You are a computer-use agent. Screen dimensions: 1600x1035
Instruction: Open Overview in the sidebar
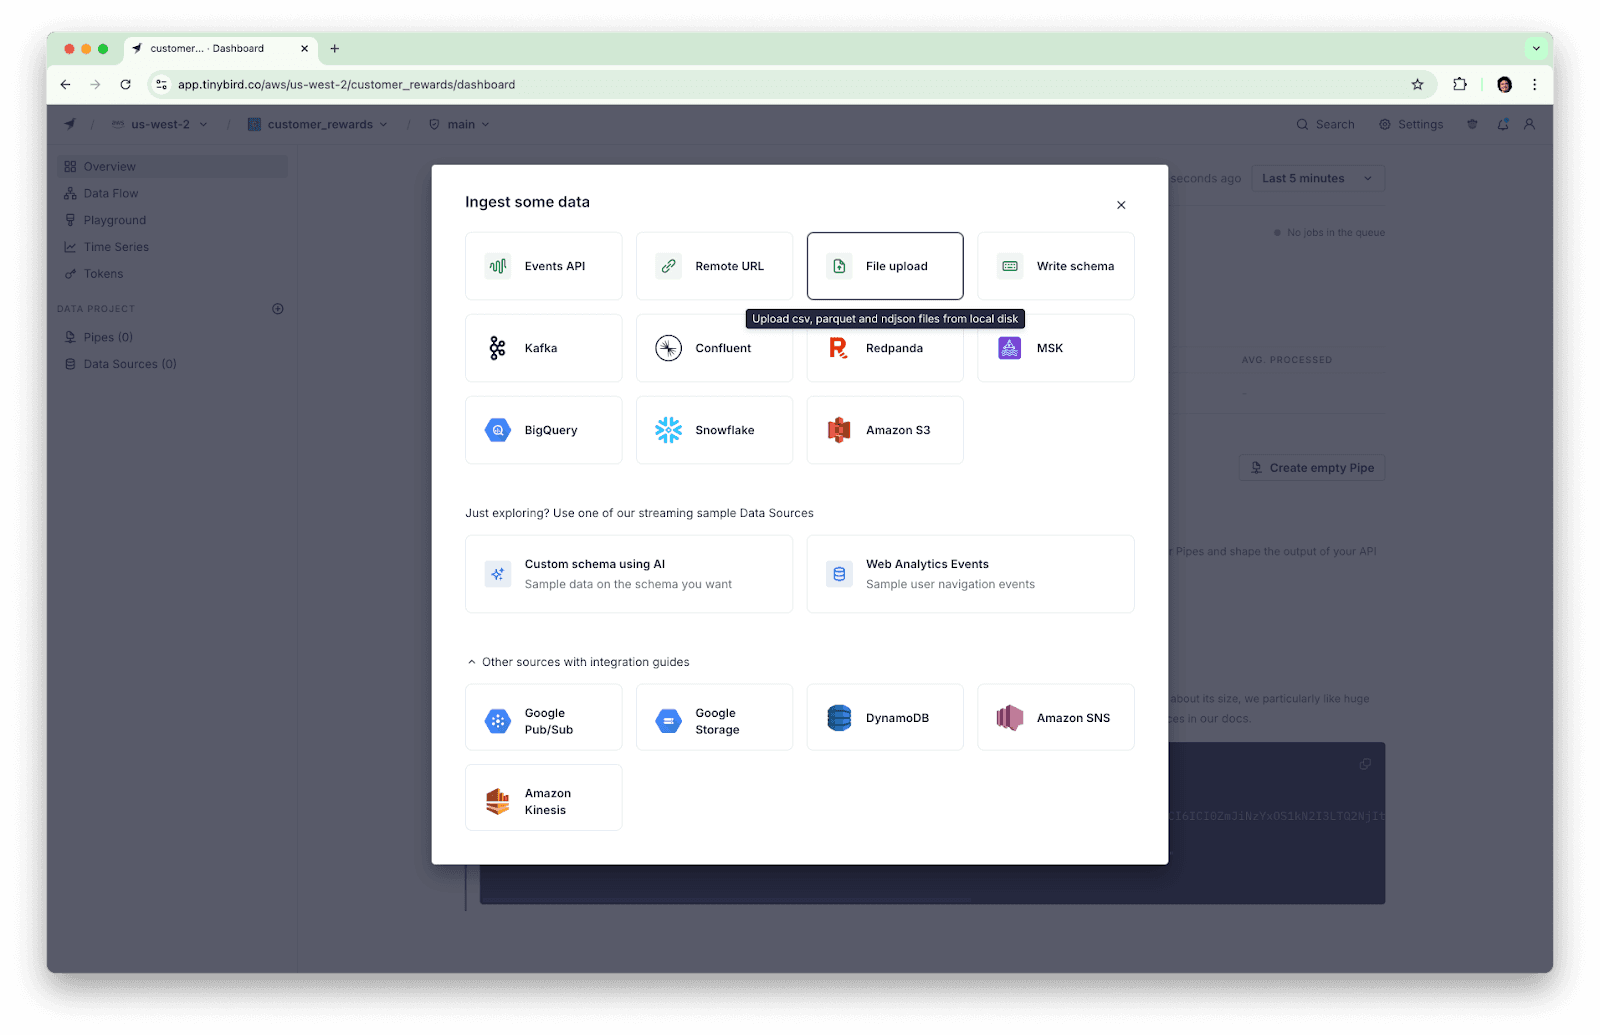[172, 166]
